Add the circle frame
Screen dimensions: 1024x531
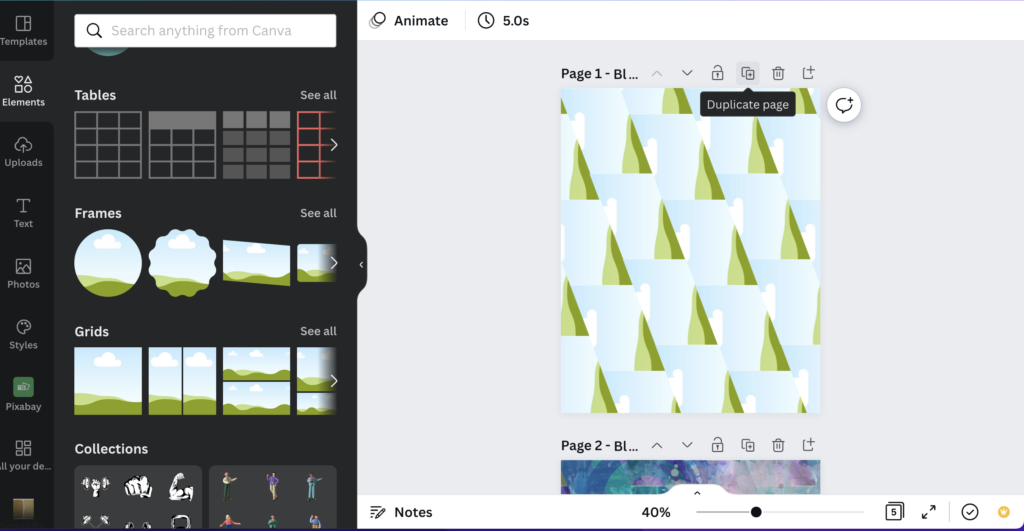[x=108, y=263]
